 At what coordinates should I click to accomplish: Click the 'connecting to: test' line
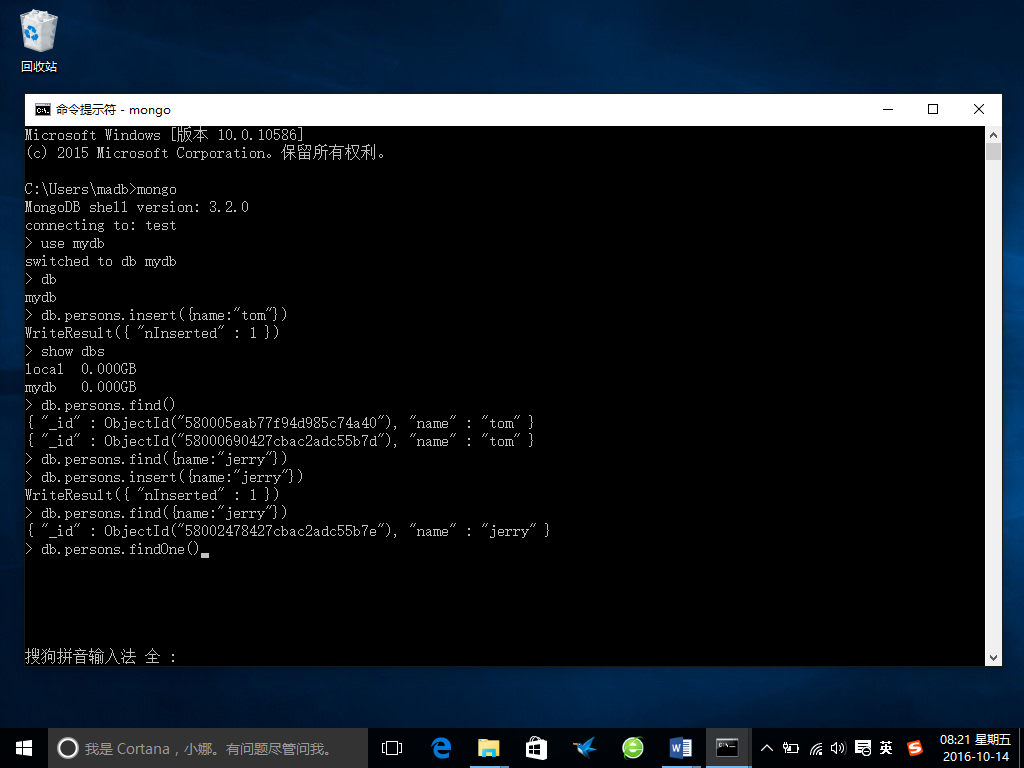point(101,225)
